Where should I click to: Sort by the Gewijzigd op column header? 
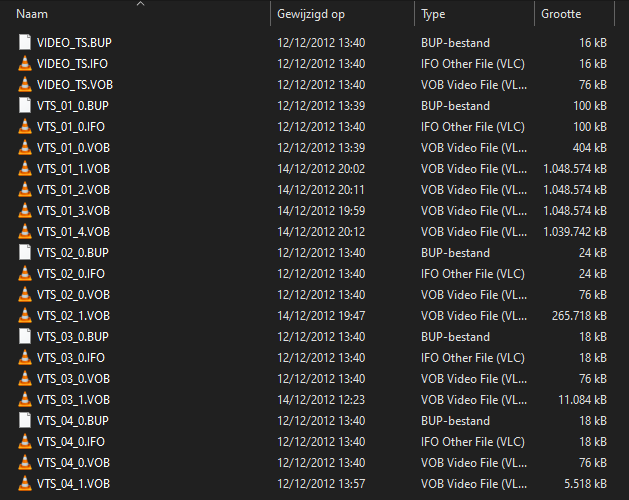pos(312,15)
